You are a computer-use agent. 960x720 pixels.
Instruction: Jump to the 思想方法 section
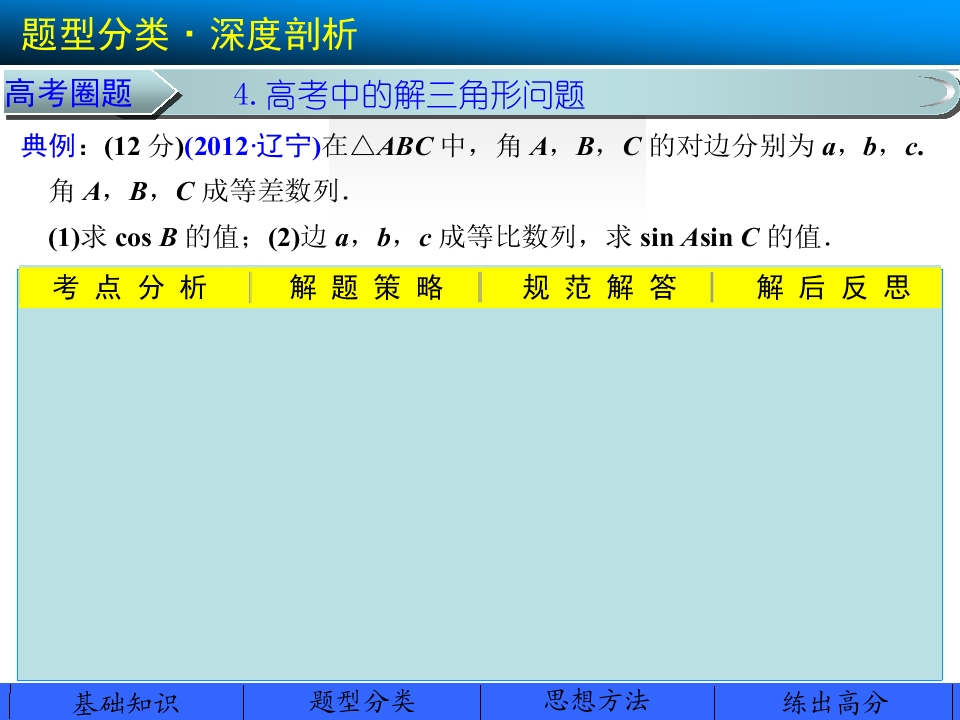pyautogui.click(x=597, y=702)
